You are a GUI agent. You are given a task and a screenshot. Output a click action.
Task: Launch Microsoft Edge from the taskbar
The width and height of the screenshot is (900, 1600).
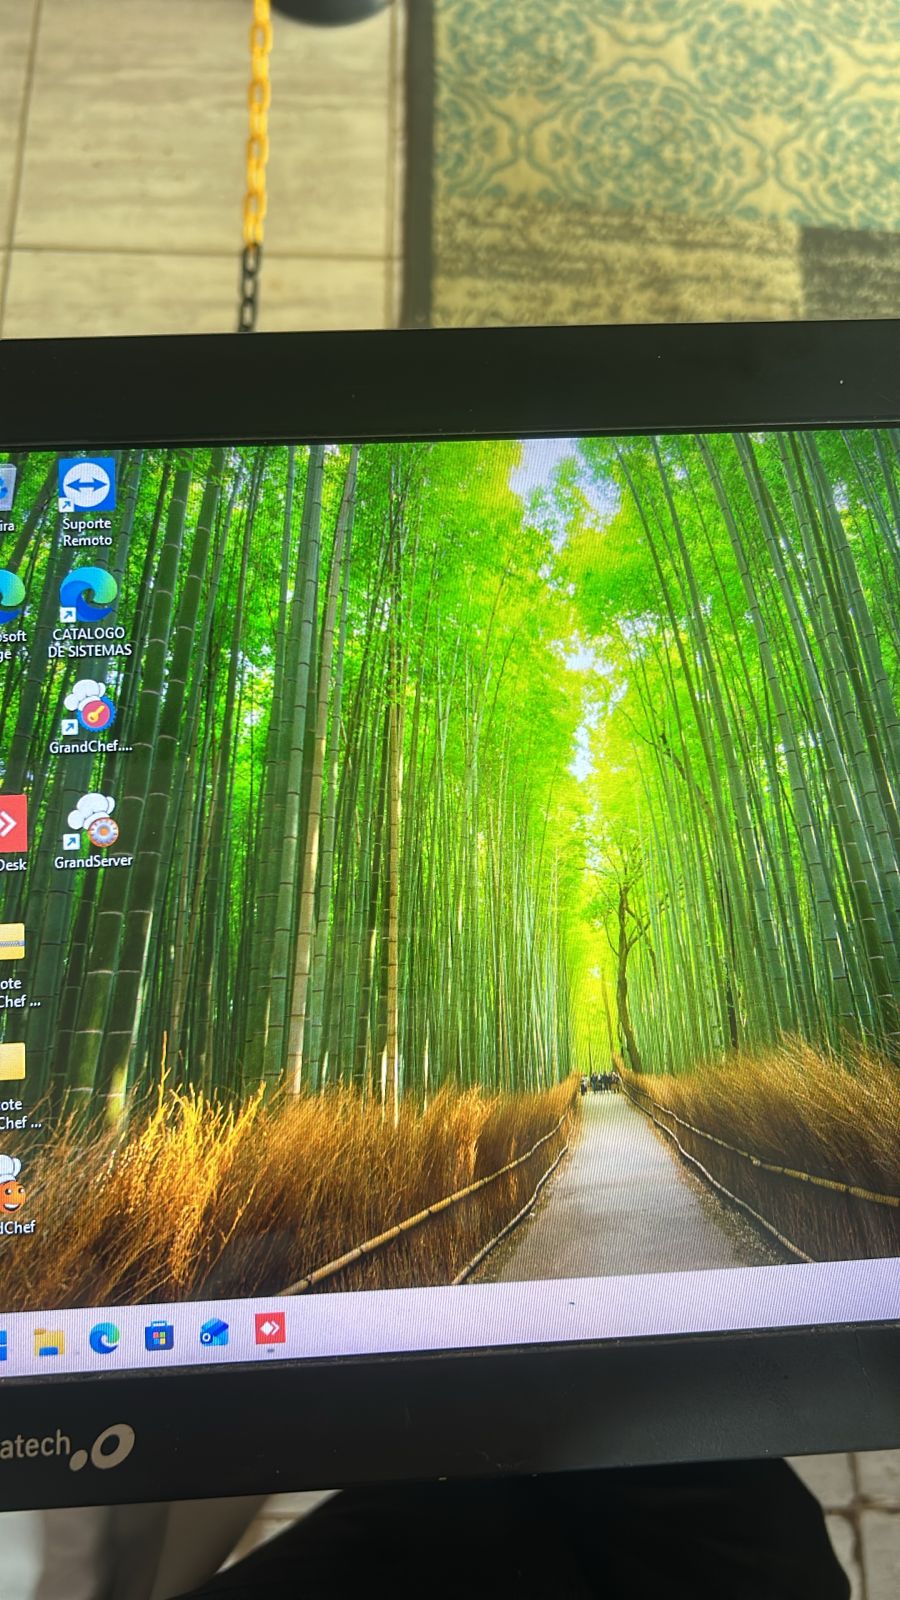point(104,1338)
